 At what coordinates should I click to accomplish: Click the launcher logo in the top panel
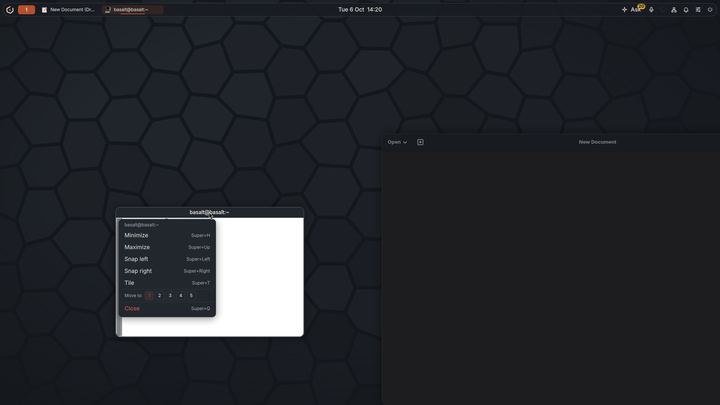[10, 10]
